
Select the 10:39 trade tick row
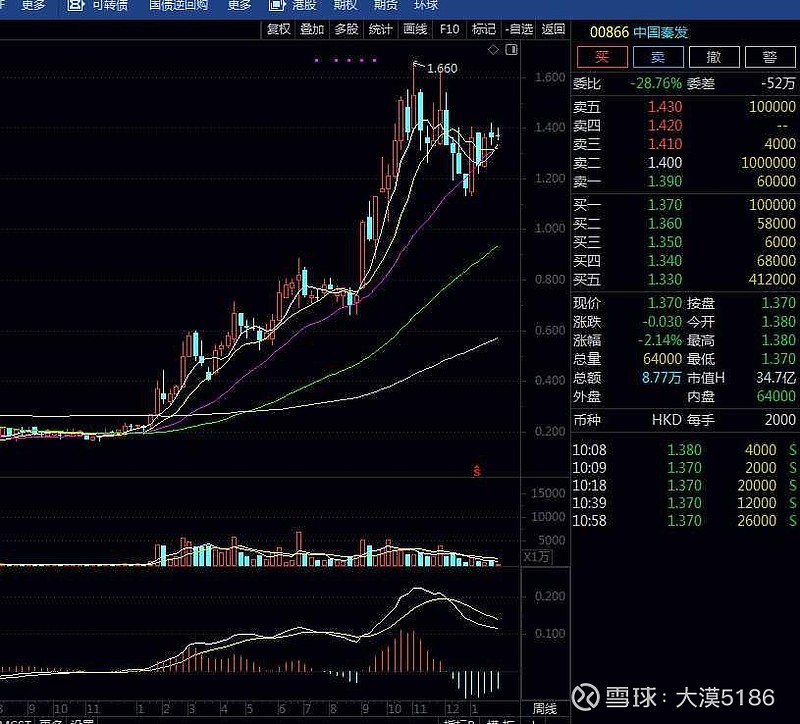point(684,503)
